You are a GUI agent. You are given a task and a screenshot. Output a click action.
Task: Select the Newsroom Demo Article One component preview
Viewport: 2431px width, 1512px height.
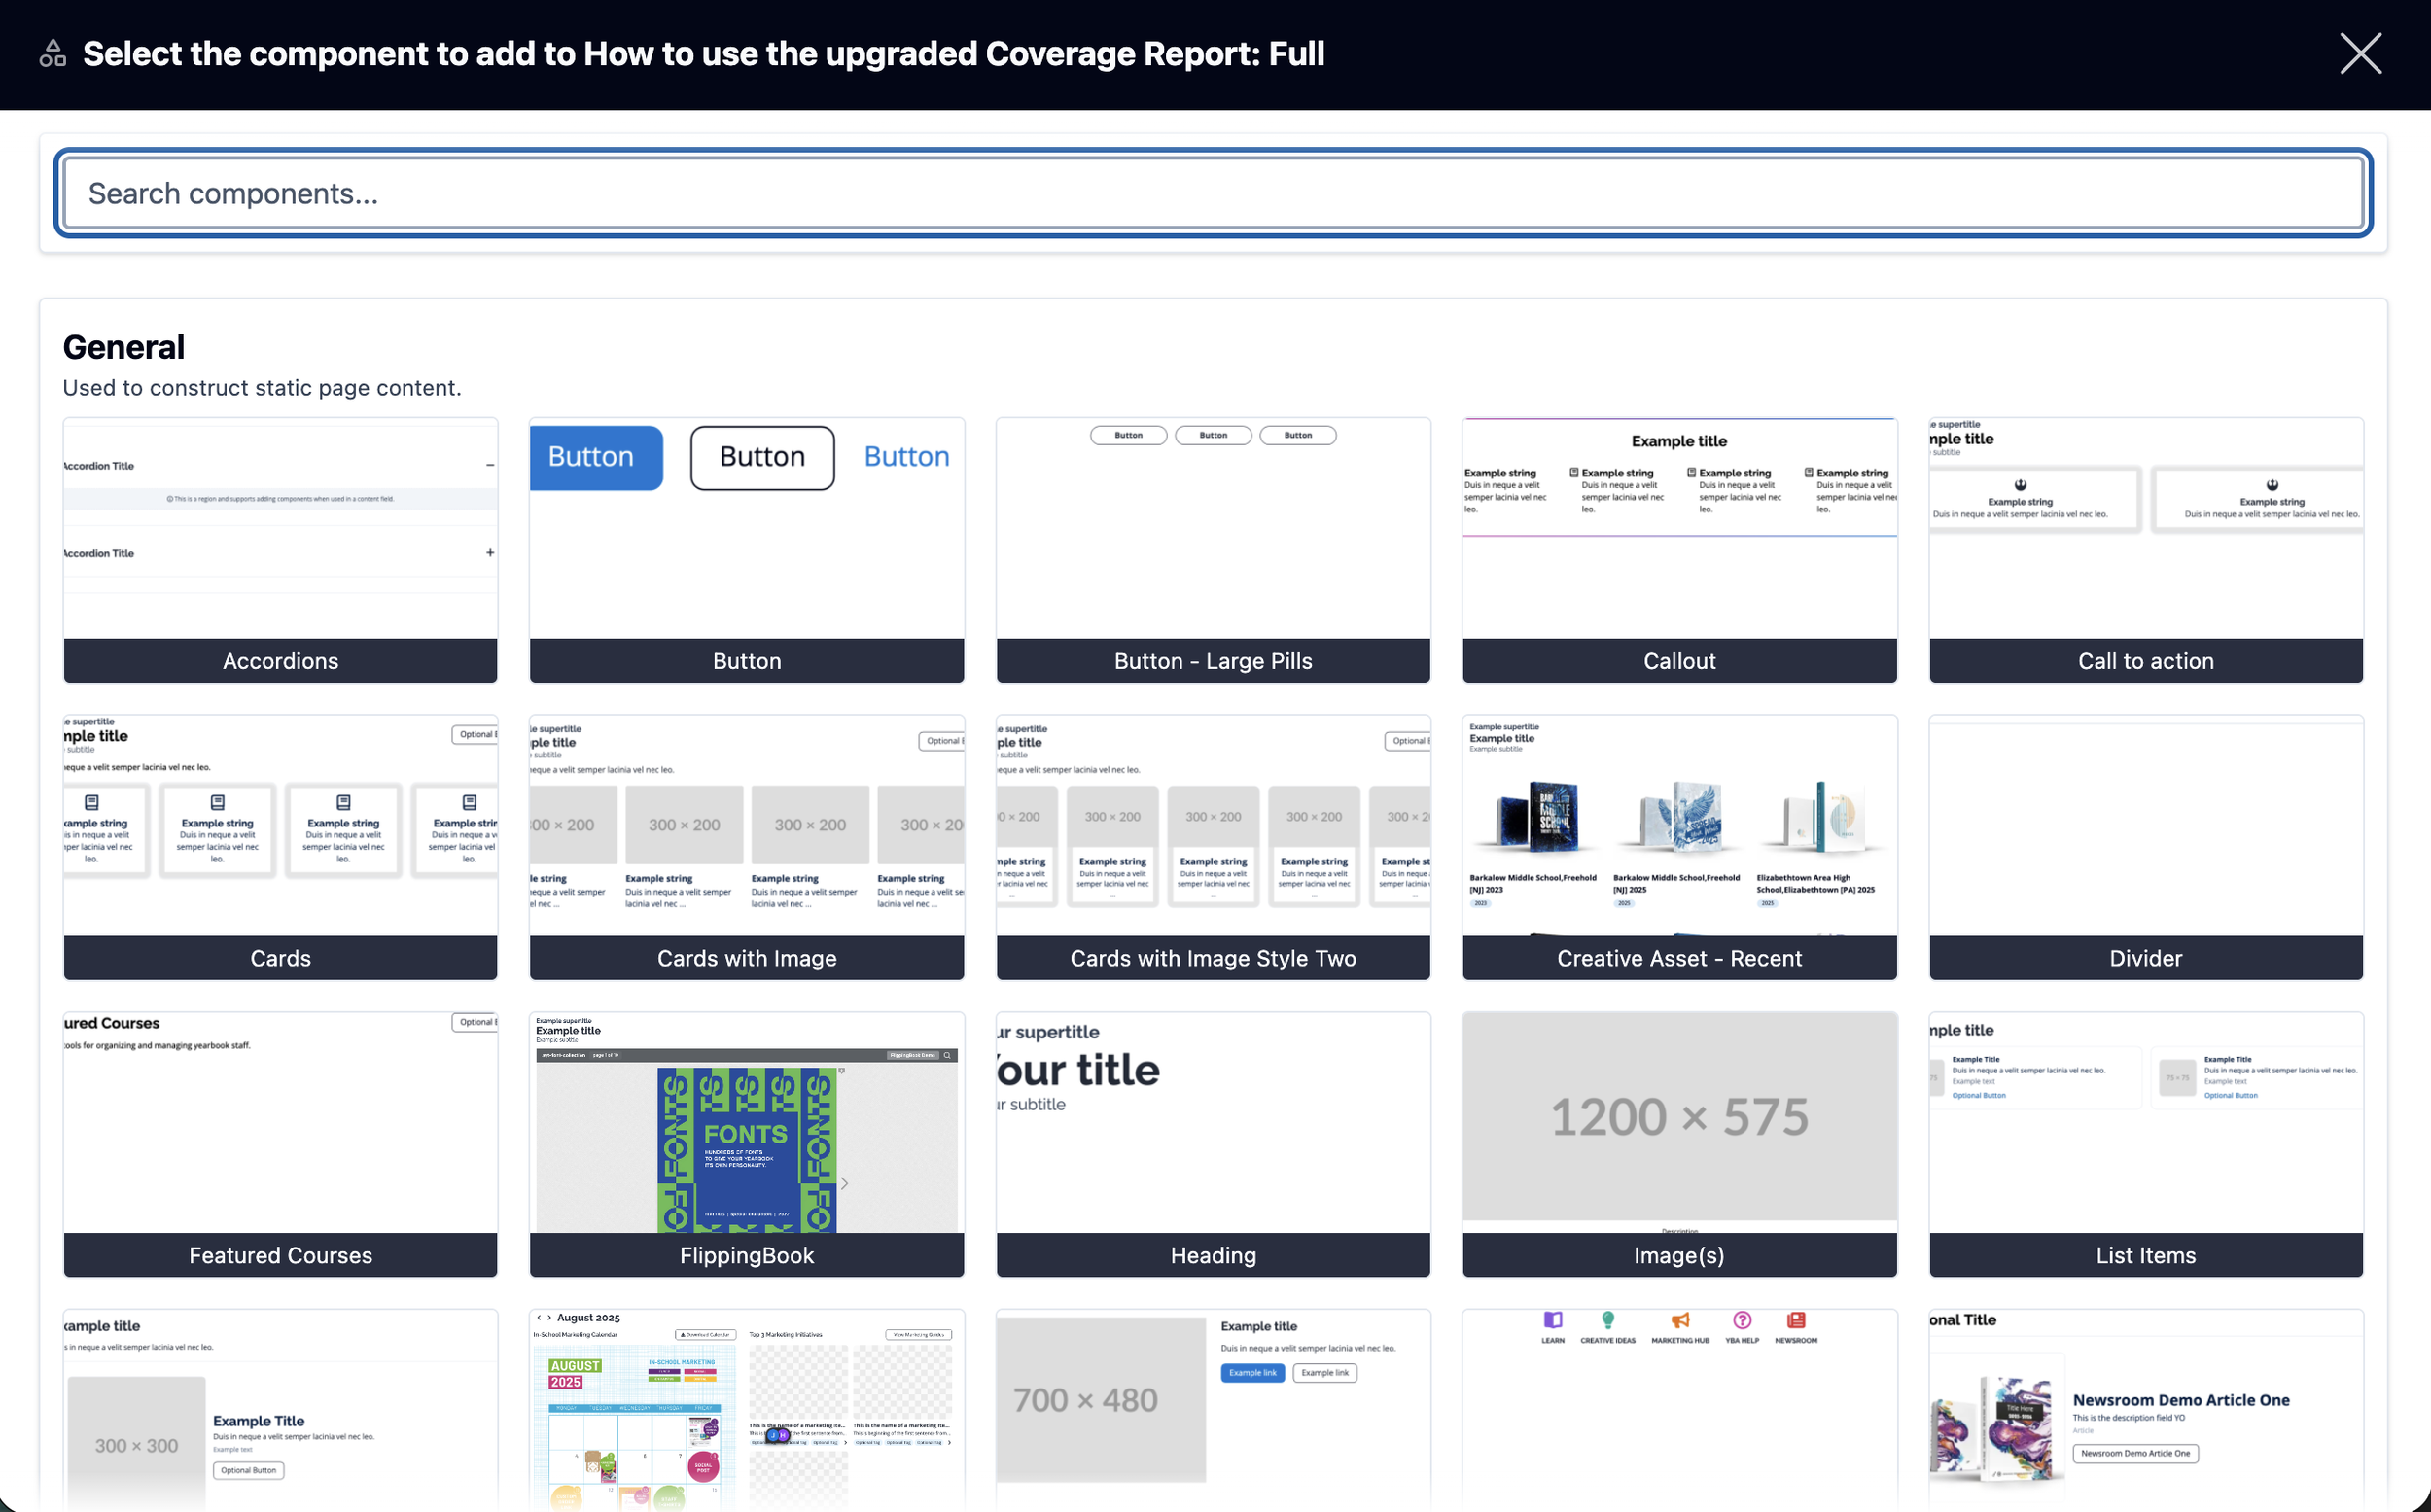click(x=2146, y=1410)
